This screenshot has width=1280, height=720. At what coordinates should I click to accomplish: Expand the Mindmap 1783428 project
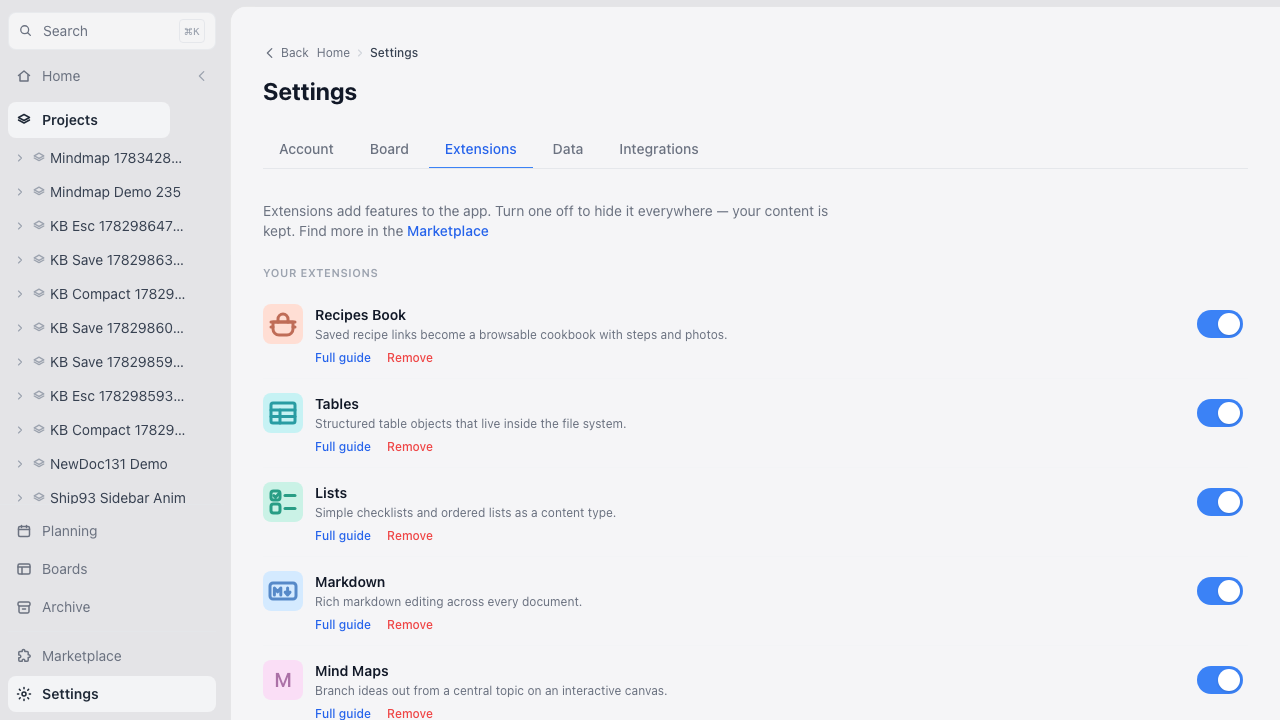pos(19,158)
